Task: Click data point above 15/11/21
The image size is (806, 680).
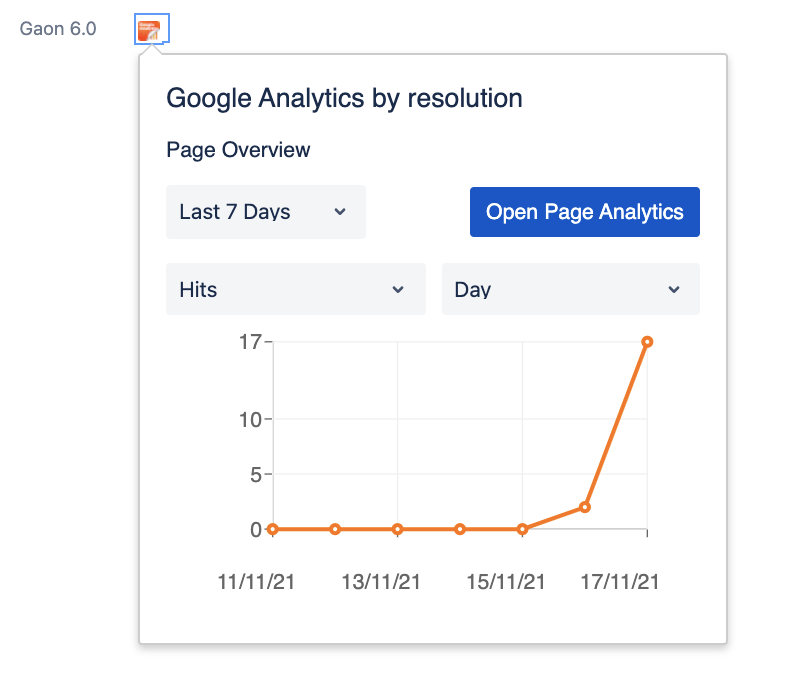Action: click(x=522, y=529)
